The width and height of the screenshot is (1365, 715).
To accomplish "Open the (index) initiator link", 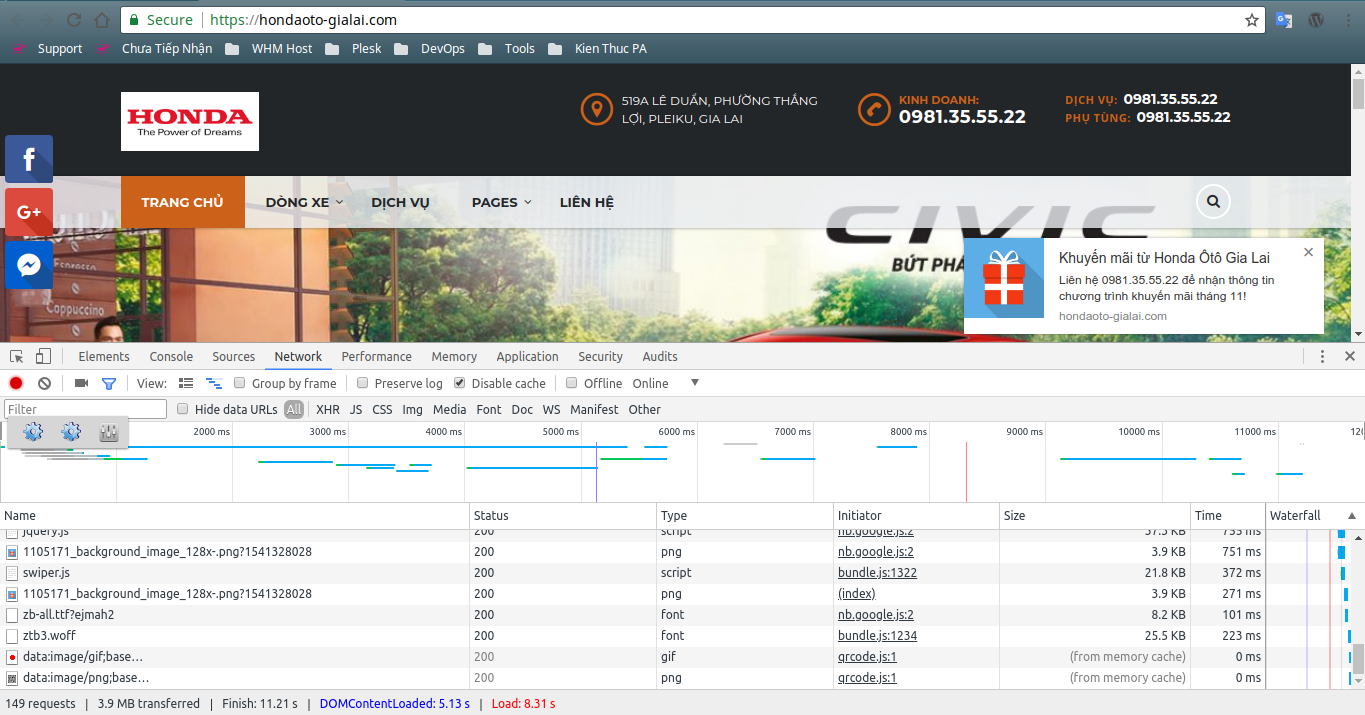I will (x=857, y=594).
